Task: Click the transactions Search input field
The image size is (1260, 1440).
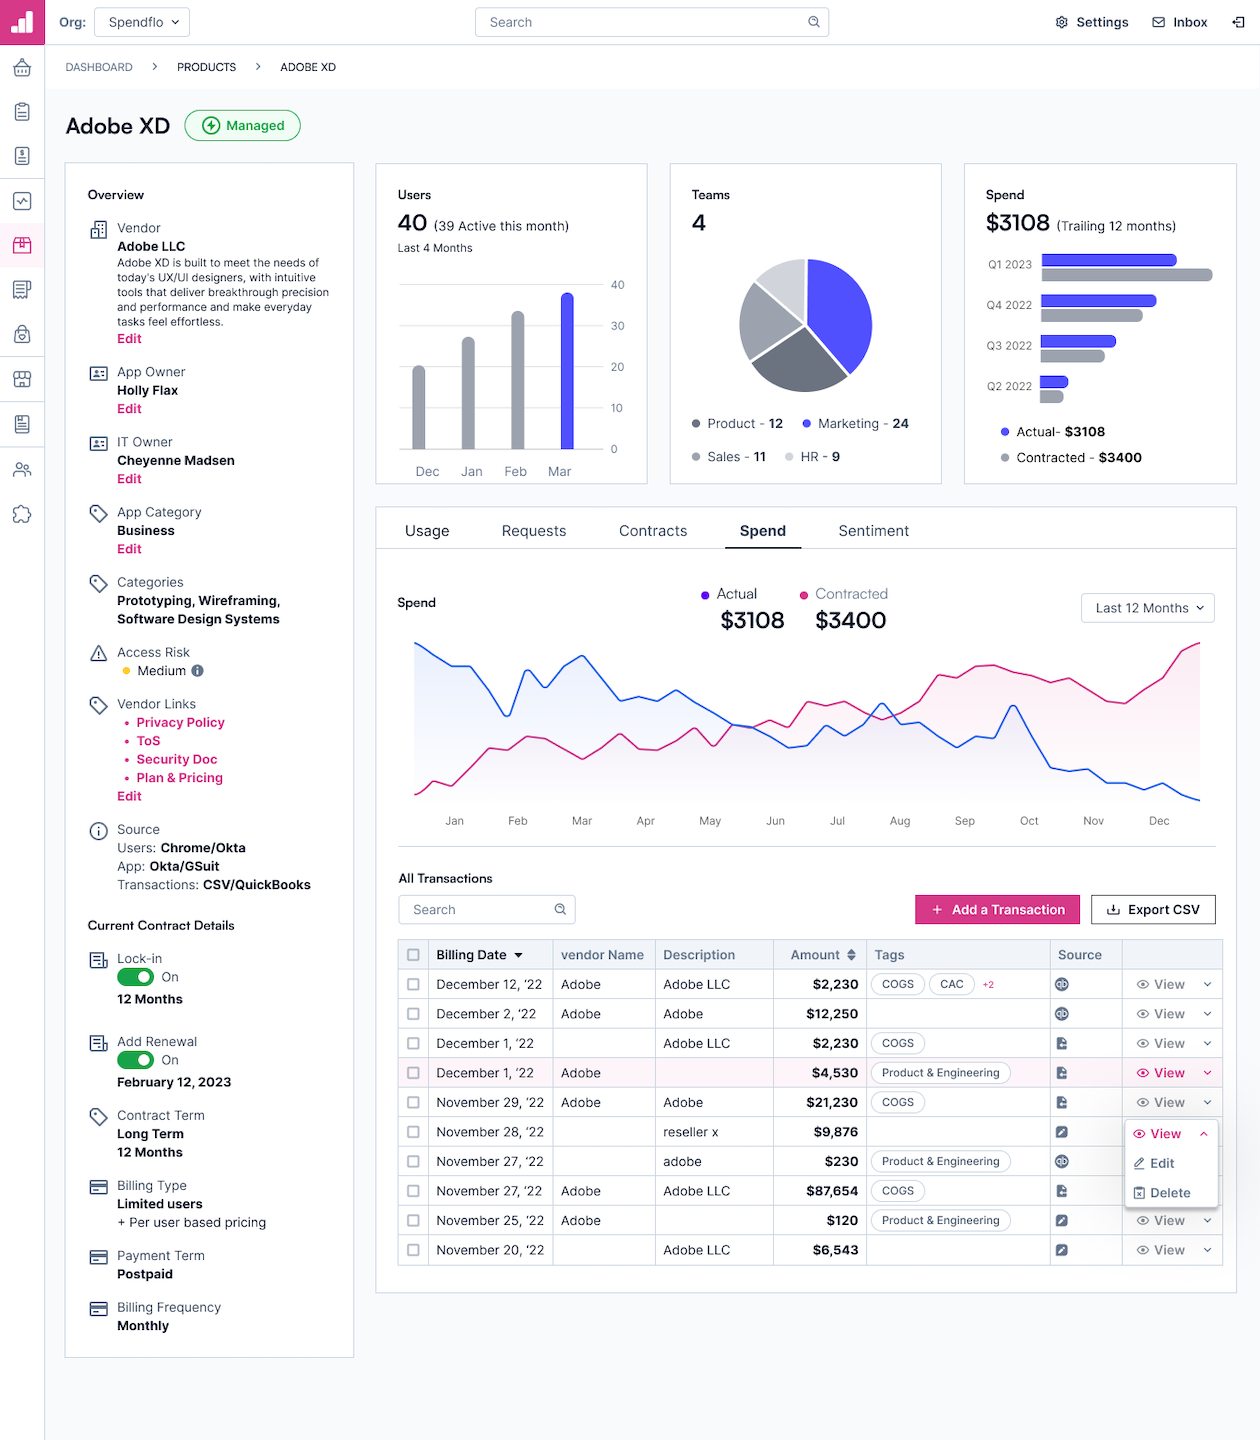Action: 487,909
